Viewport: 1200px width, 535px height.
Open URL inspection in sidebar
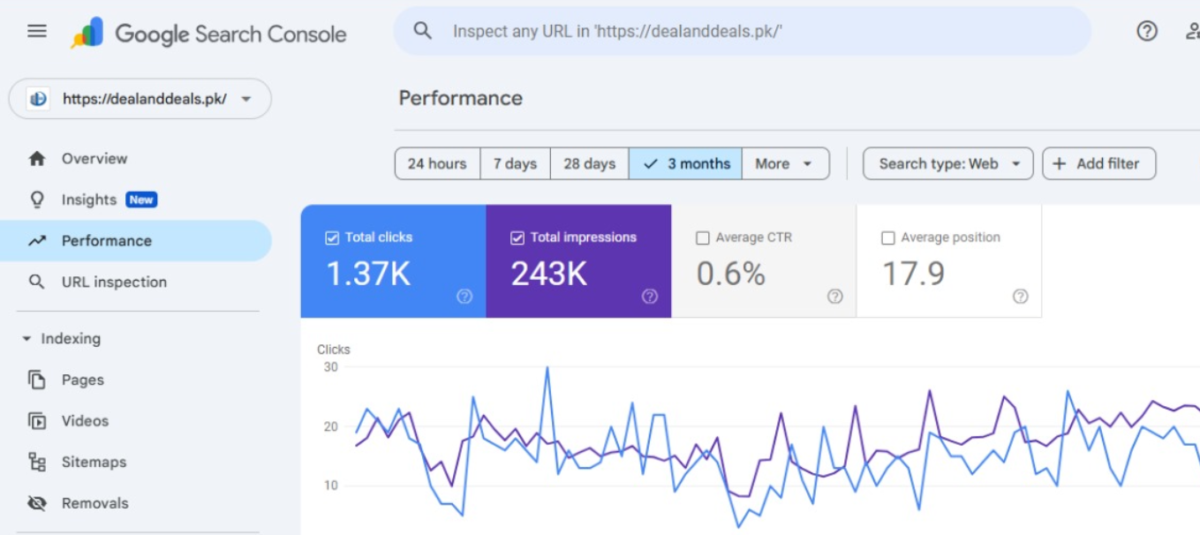(135, 282)
